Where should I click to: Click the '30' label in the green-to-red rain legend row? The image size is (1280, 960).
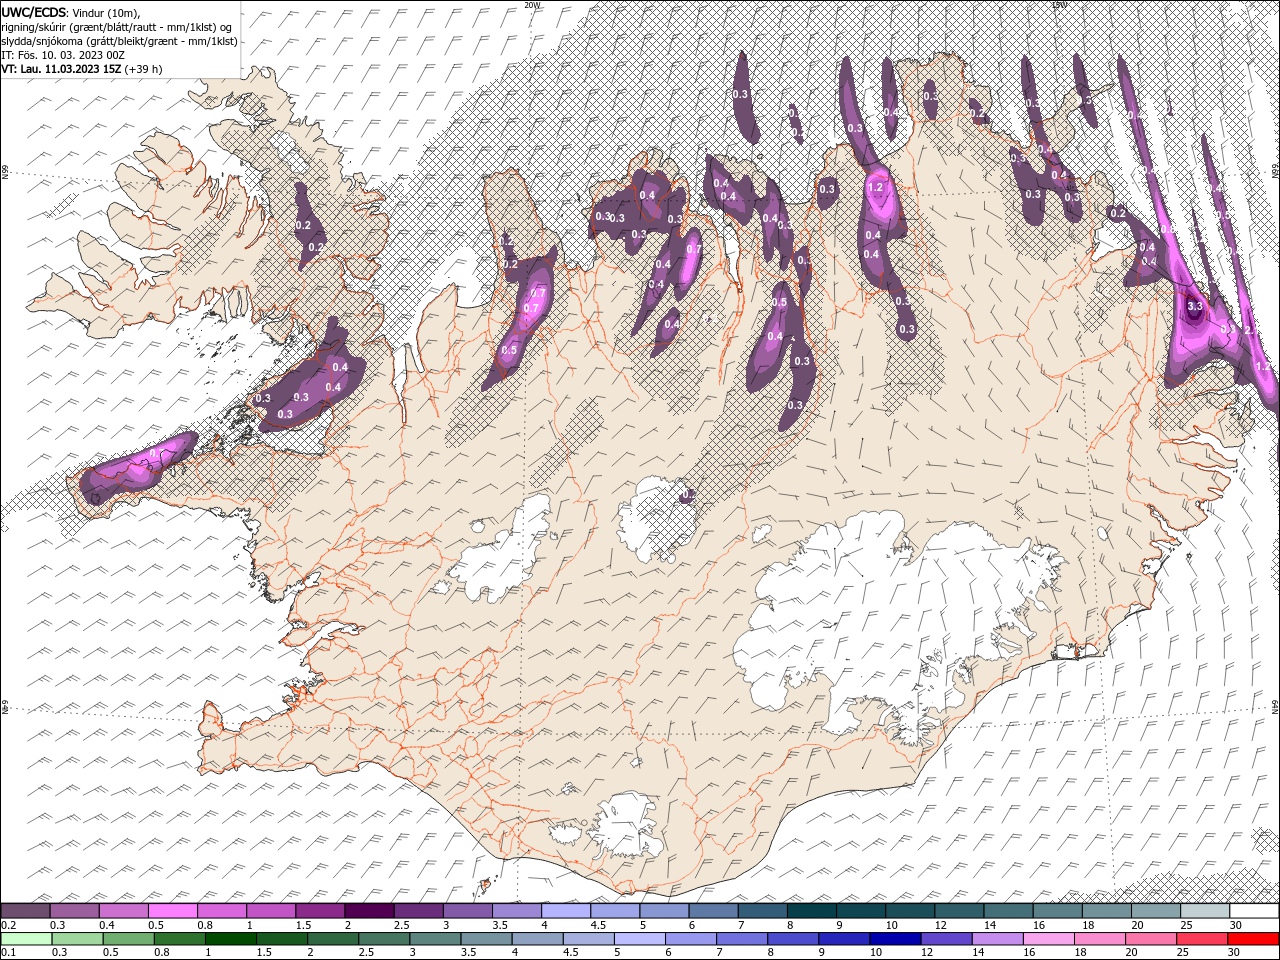point(1235,953)
